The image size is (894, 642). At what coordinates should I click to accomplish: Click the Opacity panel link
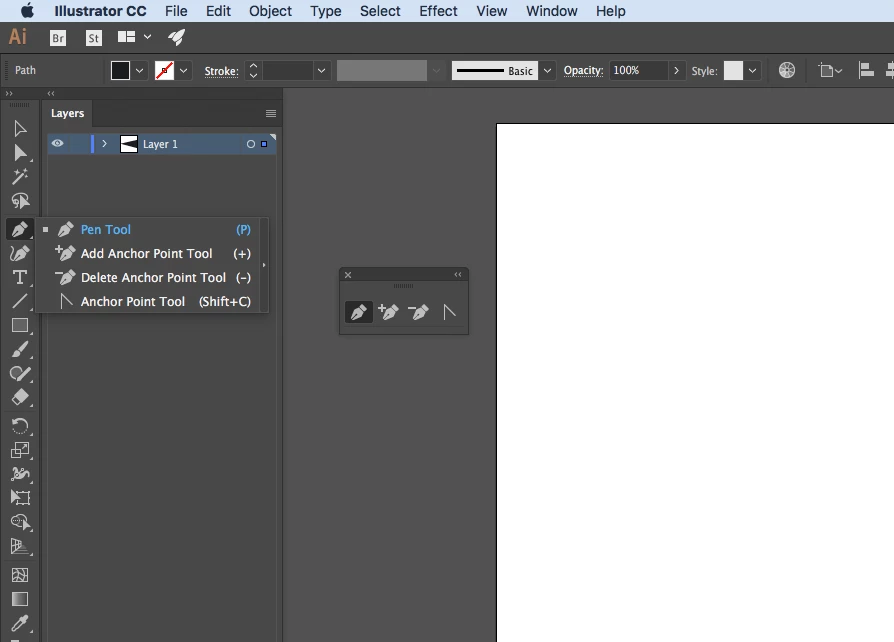583,71
